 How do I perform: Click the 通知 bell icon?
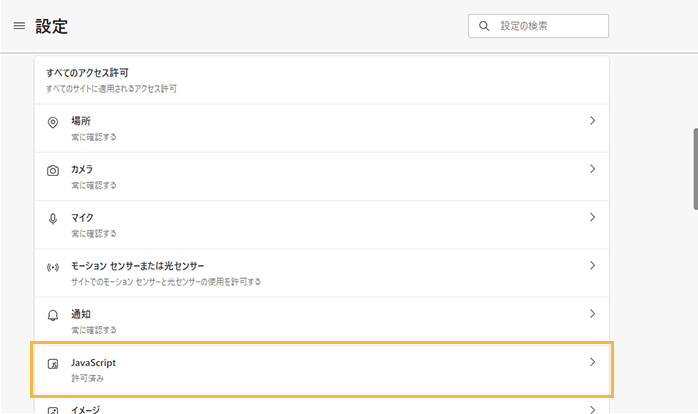pos(53,315)
